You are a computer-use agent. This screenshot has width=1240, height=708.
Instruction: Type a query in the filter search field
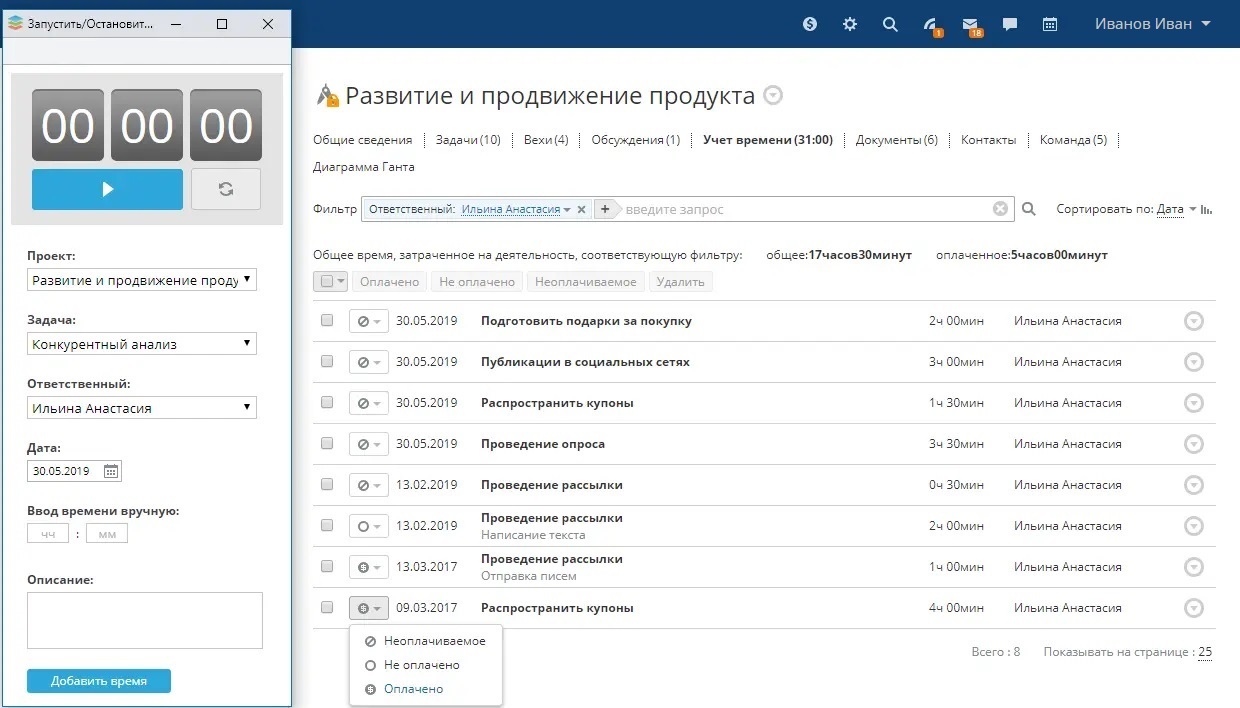coord(800,208)
